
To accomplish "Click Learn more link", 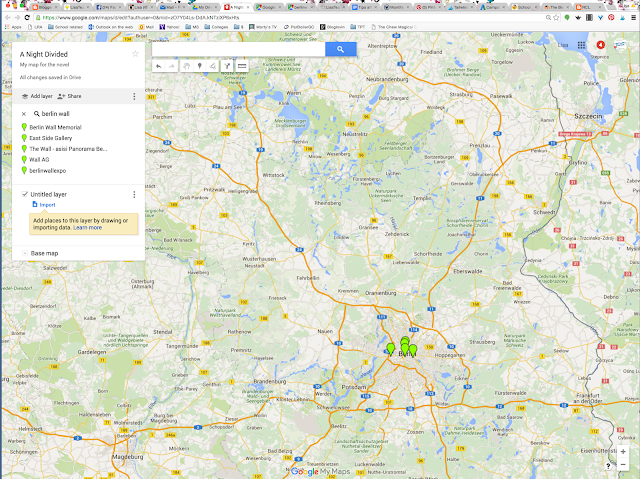I will point(87,228).
